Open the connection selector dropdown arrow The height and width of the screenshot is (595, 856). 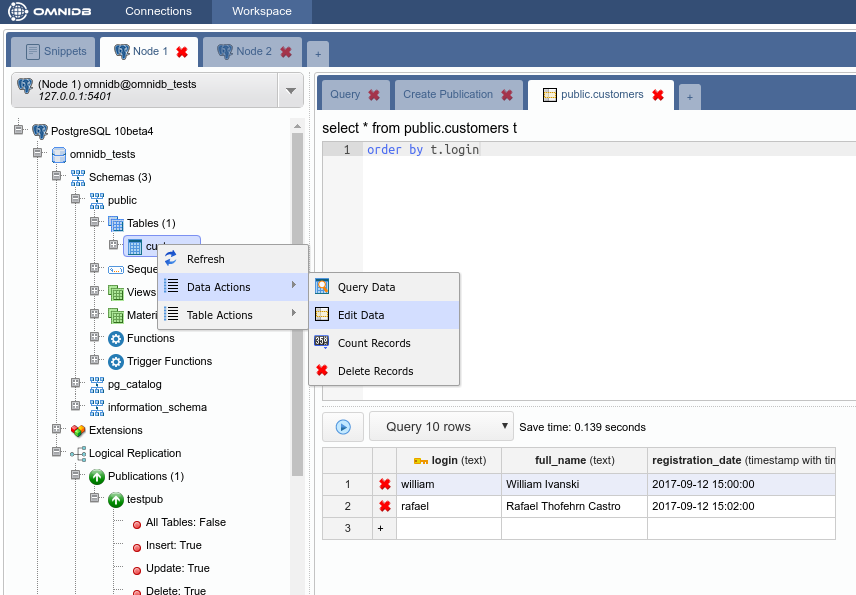coord(290,91)
